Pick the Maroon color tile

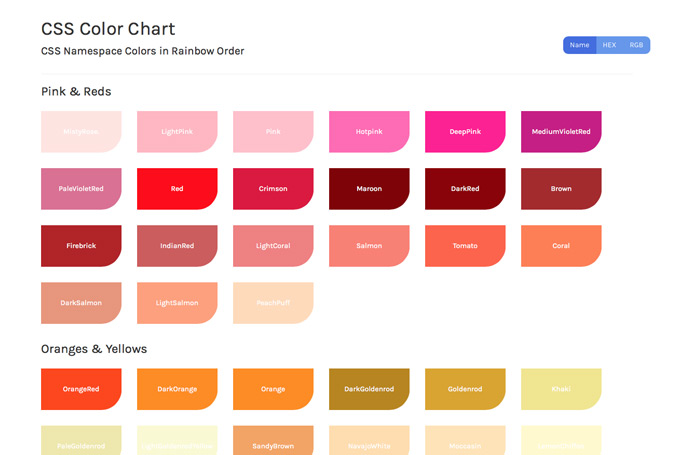[369, 189]
